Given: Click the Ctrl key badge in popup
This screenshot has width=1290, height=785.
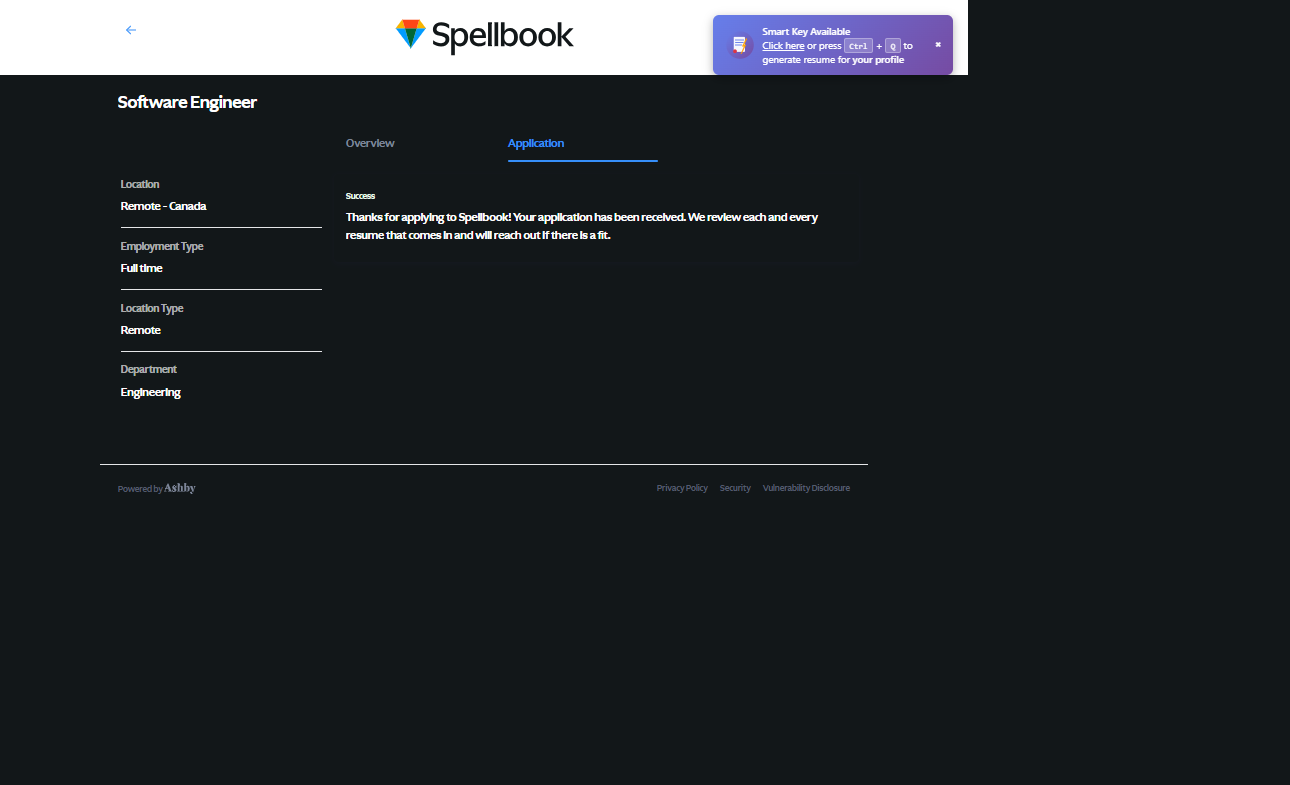Looking at the screenshot, I should (858, 46).
